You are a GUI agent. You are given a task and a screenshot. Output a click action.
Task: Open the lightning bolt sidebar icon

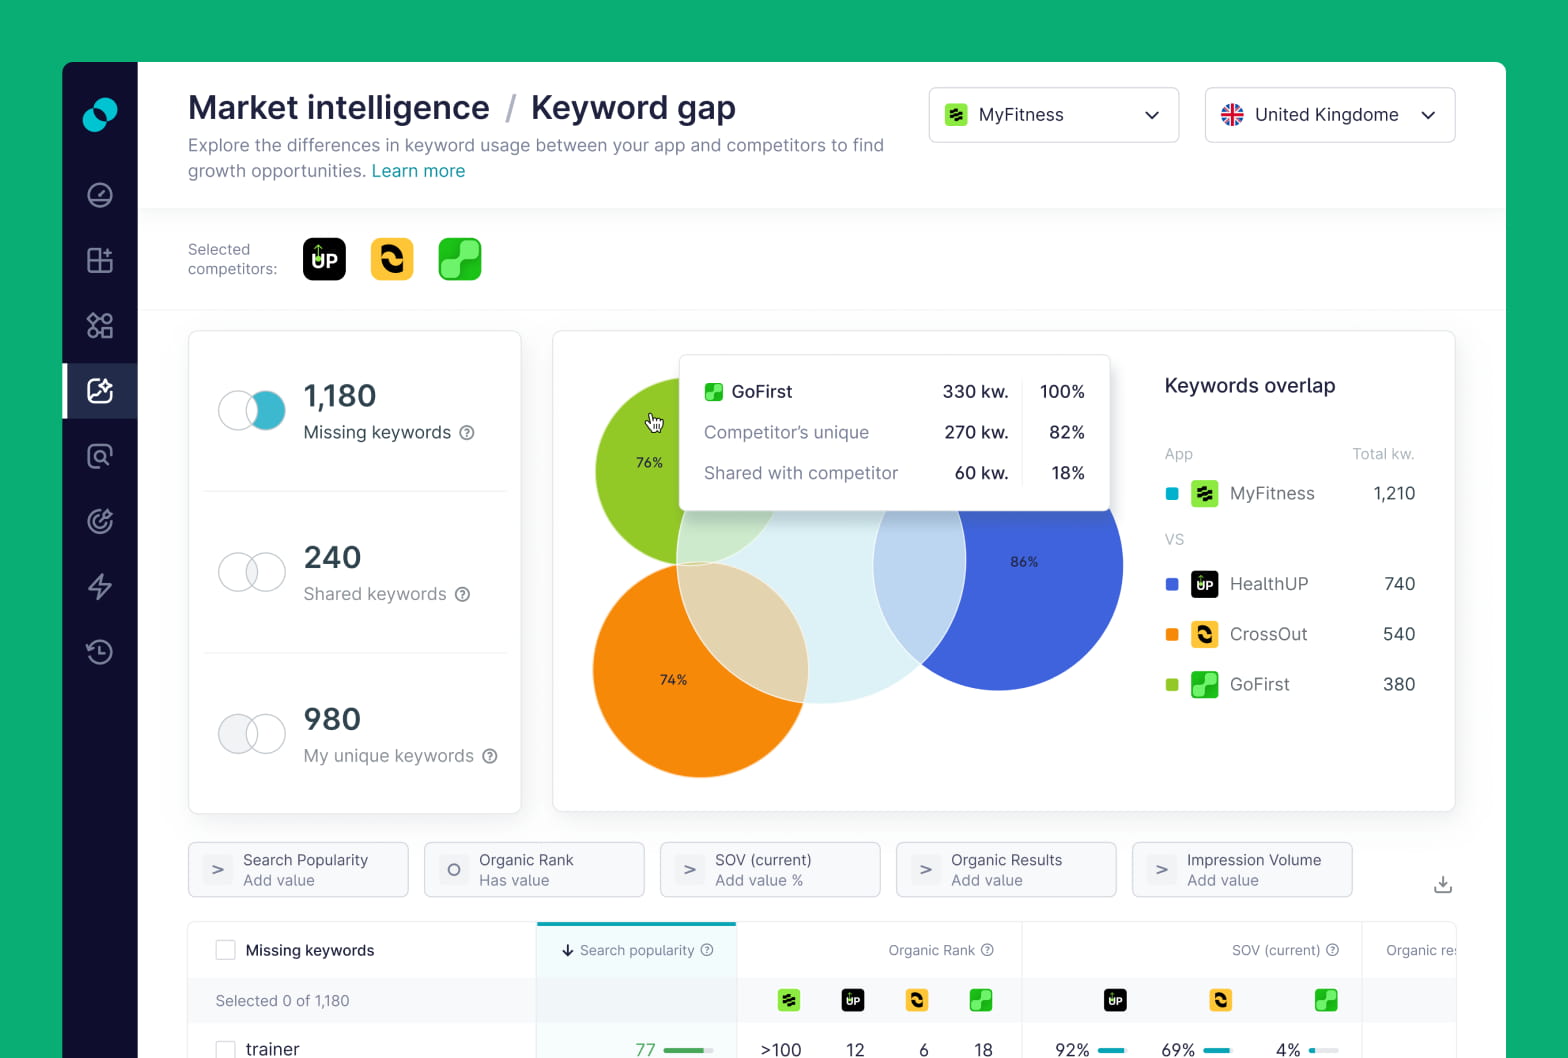100,586
